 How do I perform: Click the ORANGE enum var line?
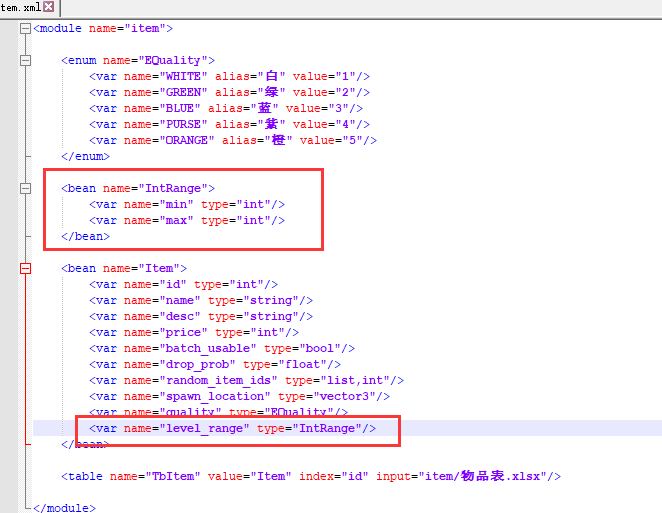tap(232, 140)
